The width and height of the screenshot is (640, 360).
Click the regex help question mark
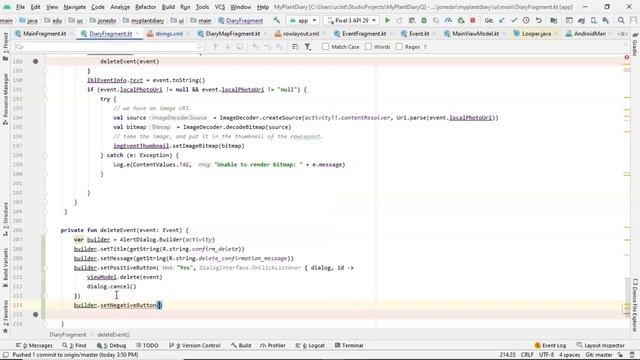click(425, 47)
